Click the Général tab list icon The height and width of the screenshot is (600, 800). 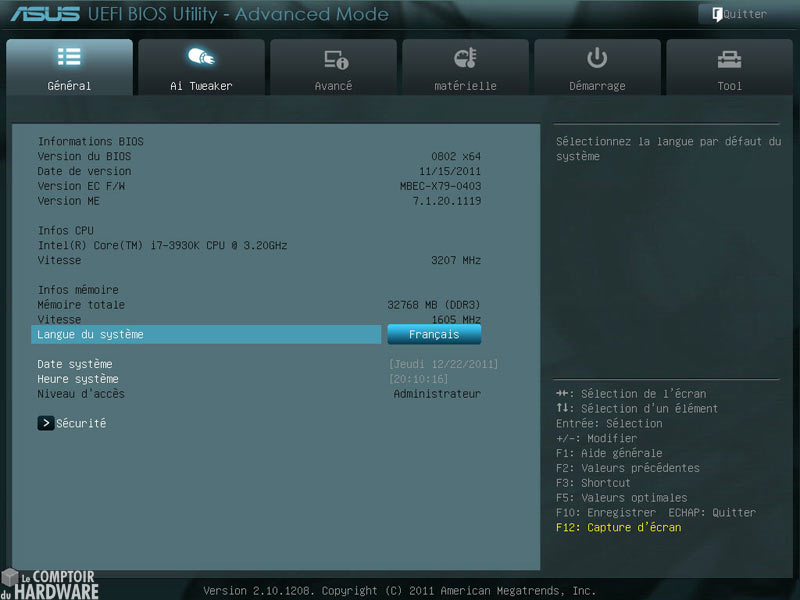click(69, 57)
